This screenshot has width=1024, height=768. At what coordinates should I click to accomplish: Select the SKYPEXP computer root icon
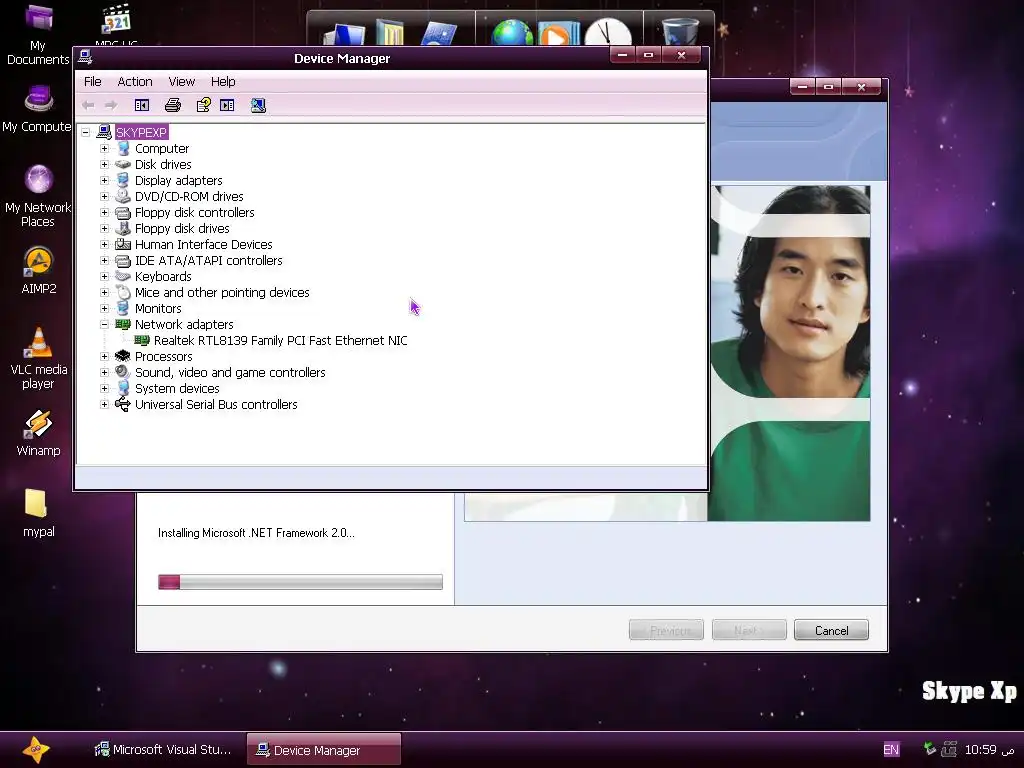[104, 133]
